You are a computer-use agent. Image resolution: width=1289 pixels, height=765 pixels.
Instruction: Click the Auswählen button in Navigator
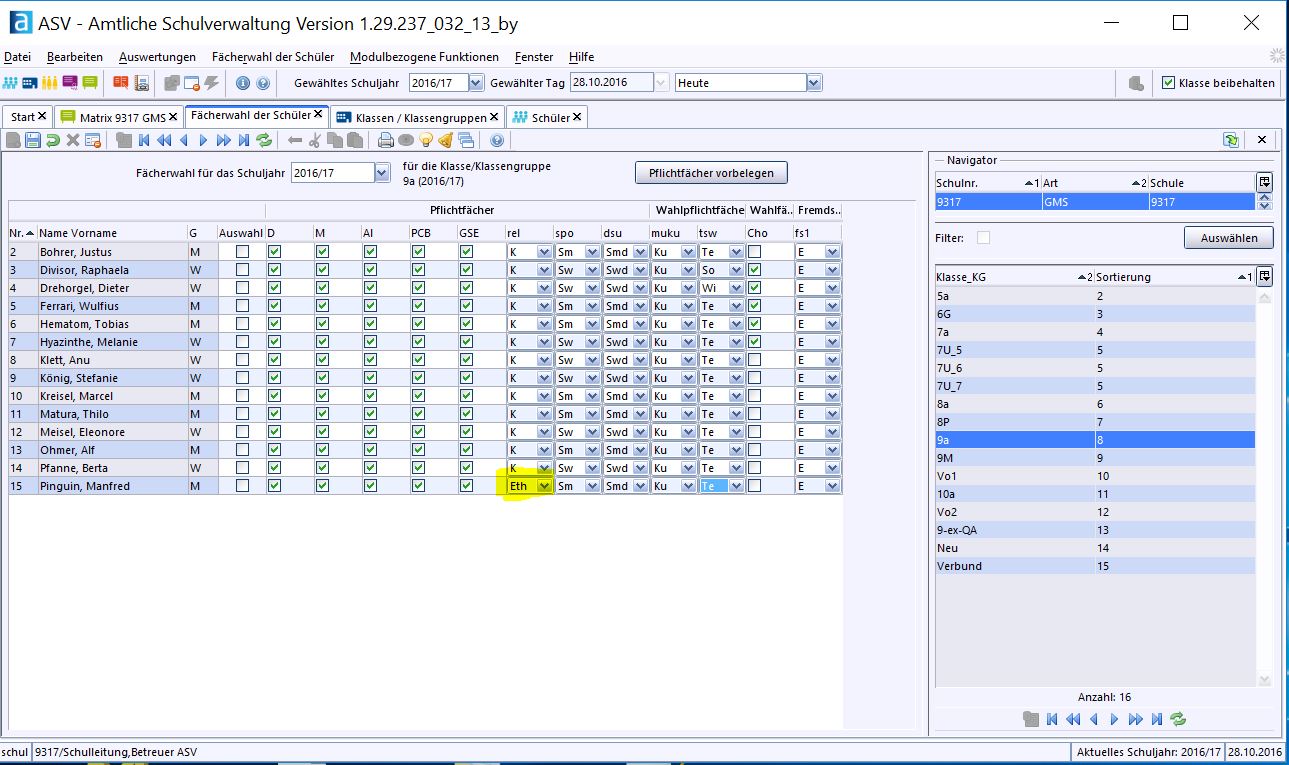tap(1229, 238)
